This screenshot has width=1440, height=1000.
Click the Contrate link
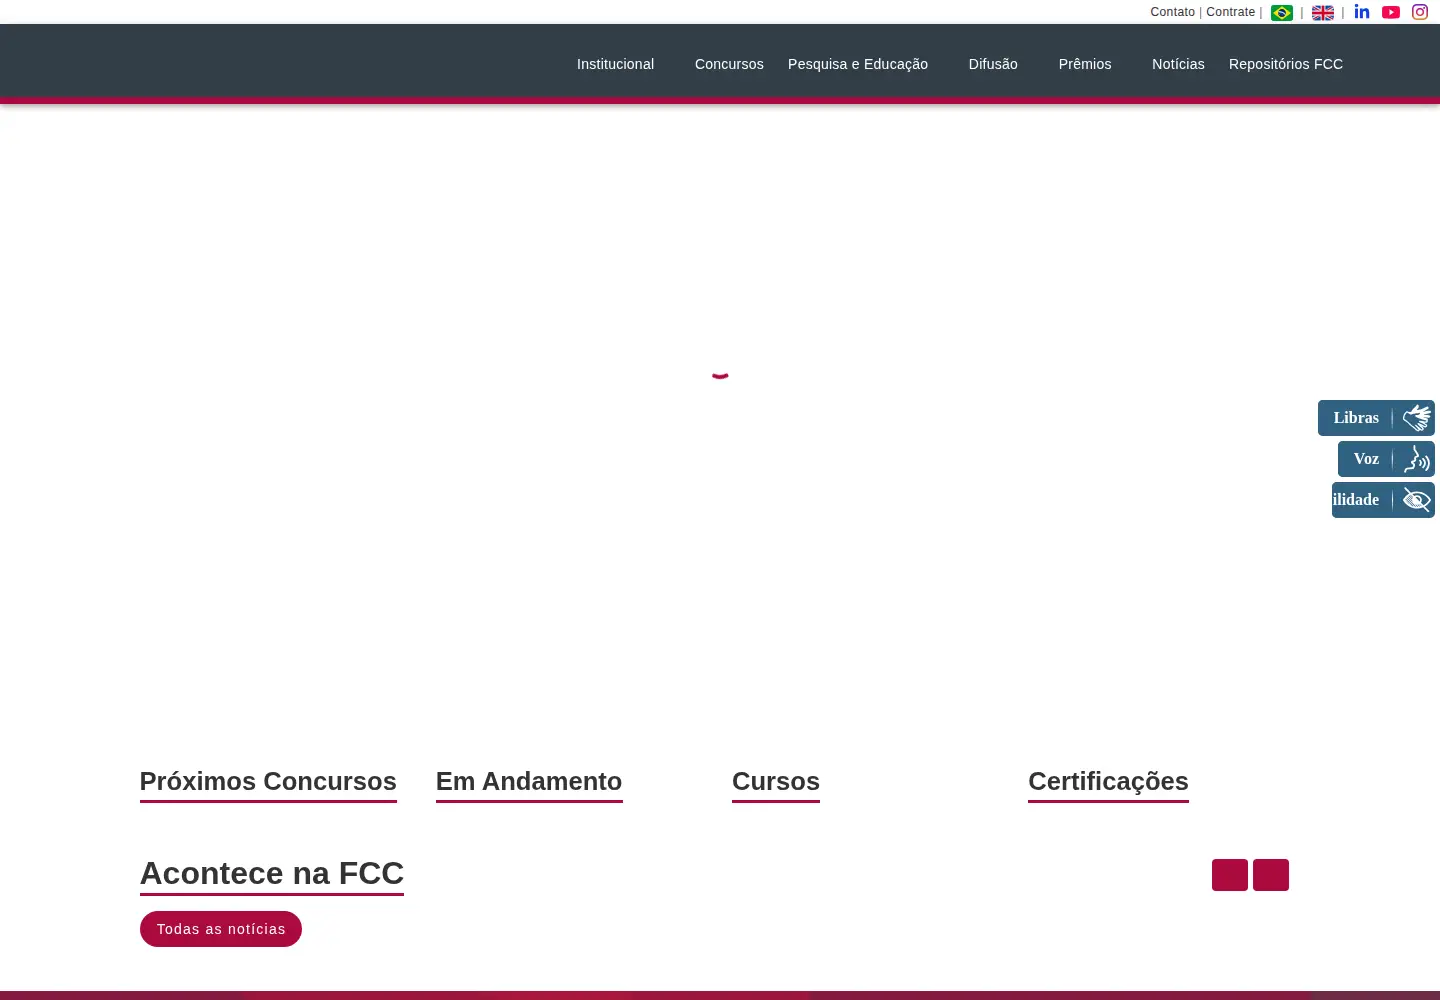(x=1230, y=12)
